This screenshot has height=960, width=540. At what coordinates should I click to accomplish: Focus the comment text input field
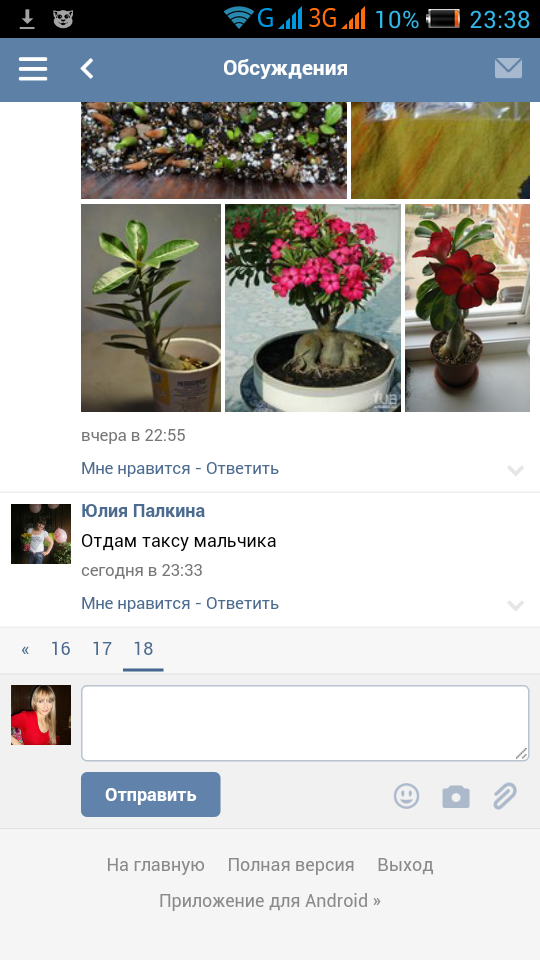coord(305,723)
